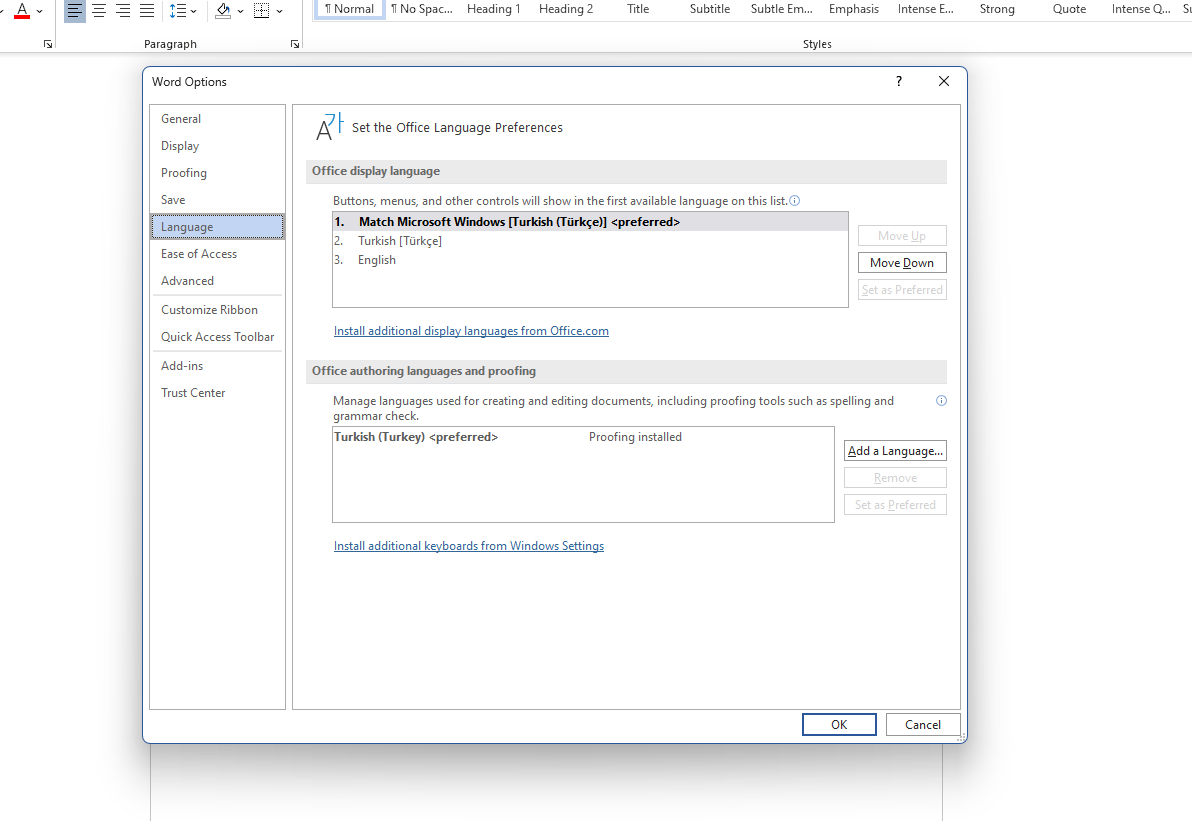Click display language Set as Preferred button
This screenshot has width=1192, height=821.
tap(902, 290)
